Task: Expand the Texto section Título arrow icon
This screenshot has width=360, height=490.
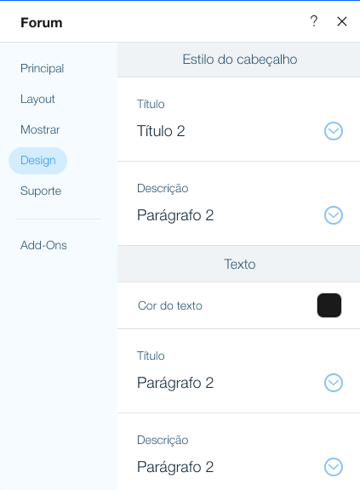Action: (333, 383)
